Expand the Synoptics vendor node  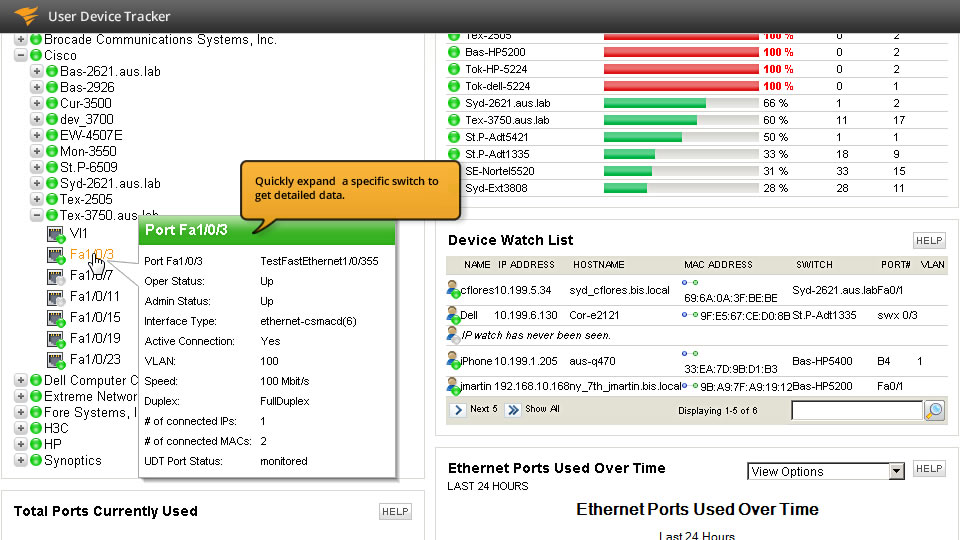click(21, 460)
